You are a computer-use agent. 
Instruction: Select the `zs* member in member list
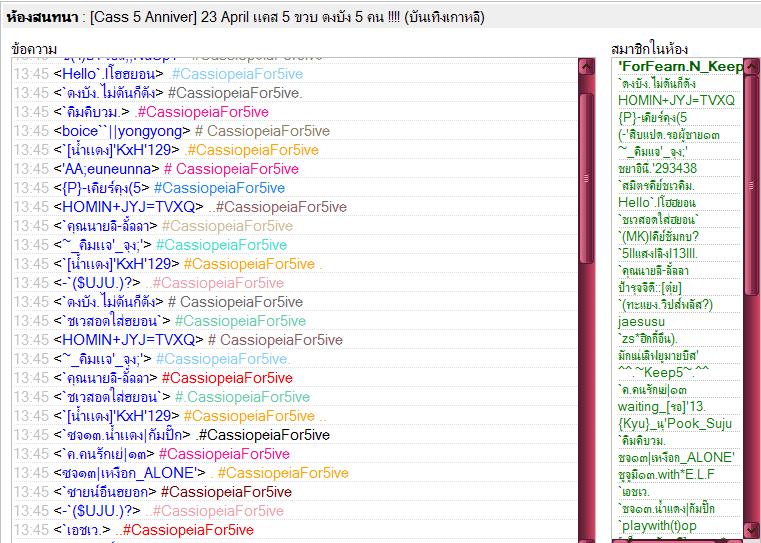tap(648, 338)
